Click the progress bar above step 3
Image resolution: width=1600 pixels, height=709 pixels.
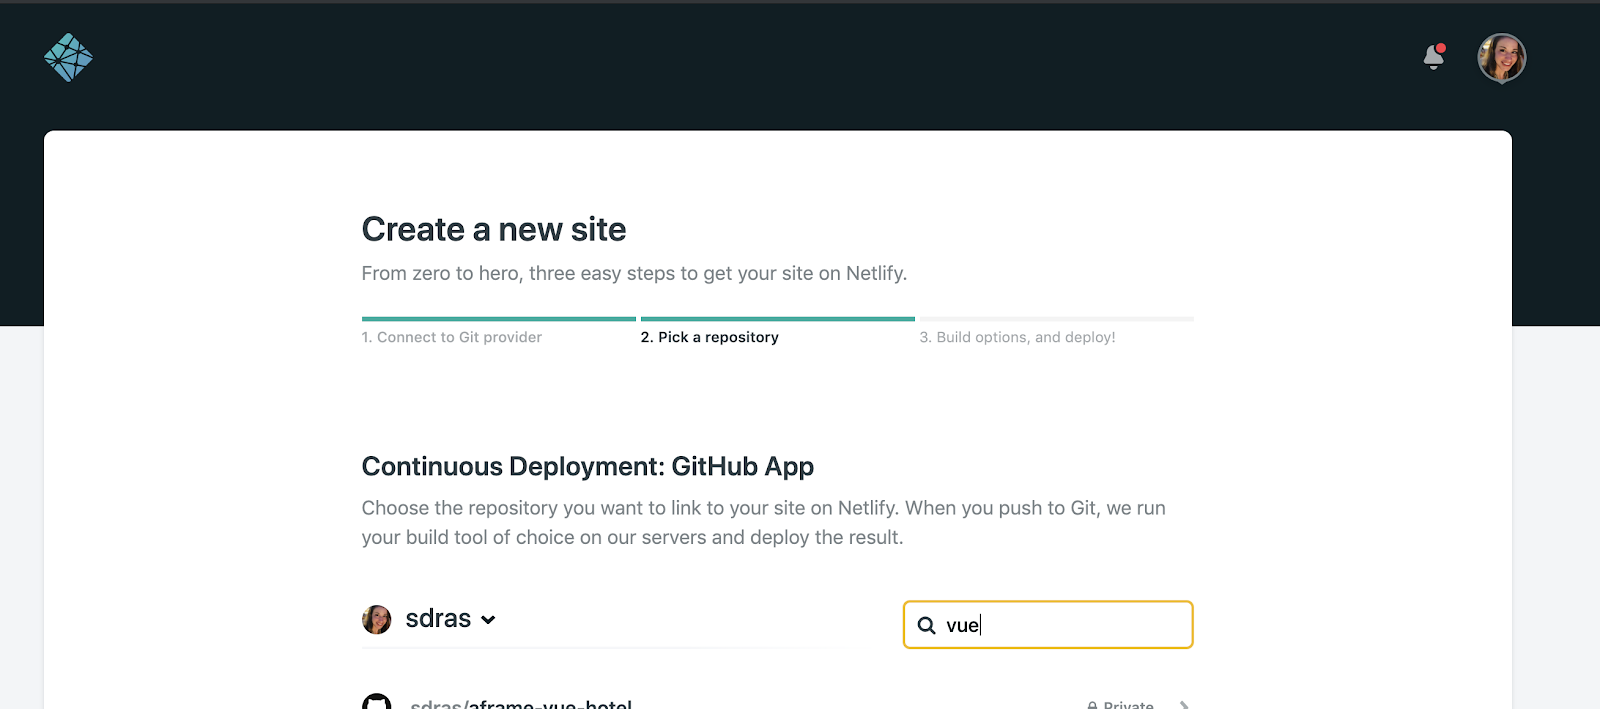(x=1056, y=319)
